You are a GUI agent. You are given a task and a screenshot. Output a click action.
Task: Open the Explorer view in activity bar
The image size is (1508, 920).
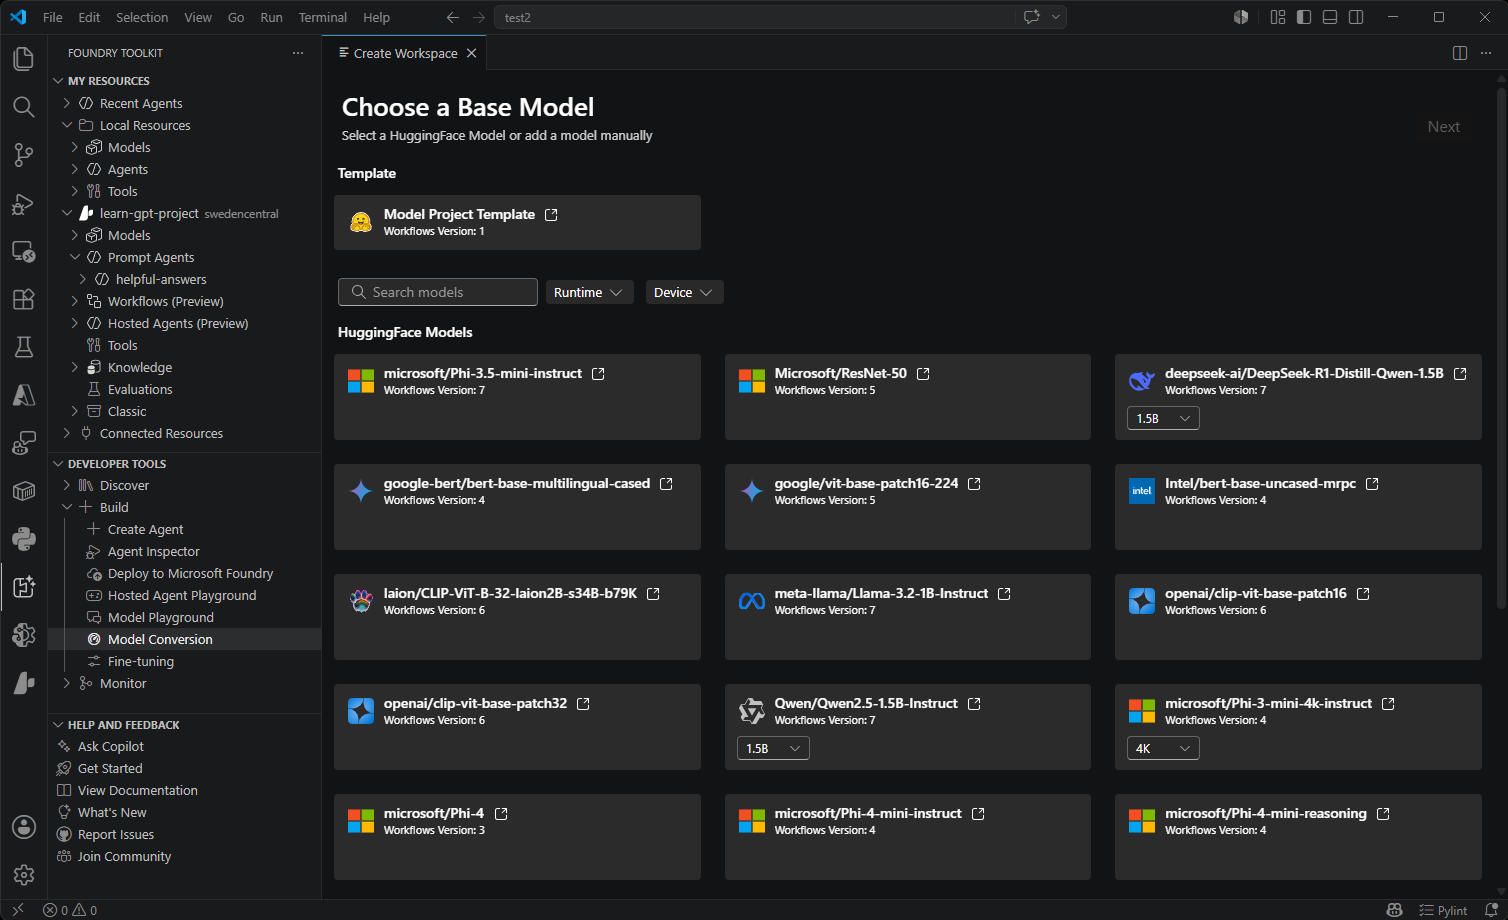[24, 59]
